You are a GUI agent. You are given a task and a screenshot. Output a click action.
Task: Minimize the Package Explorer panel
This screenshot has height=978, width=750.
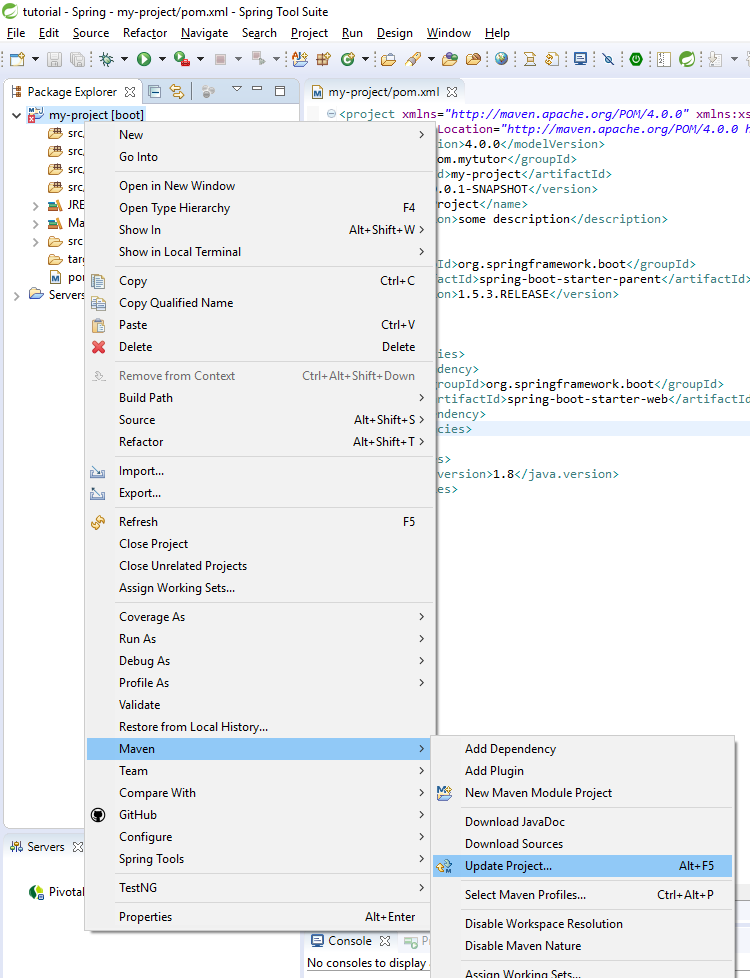(257, 89)
